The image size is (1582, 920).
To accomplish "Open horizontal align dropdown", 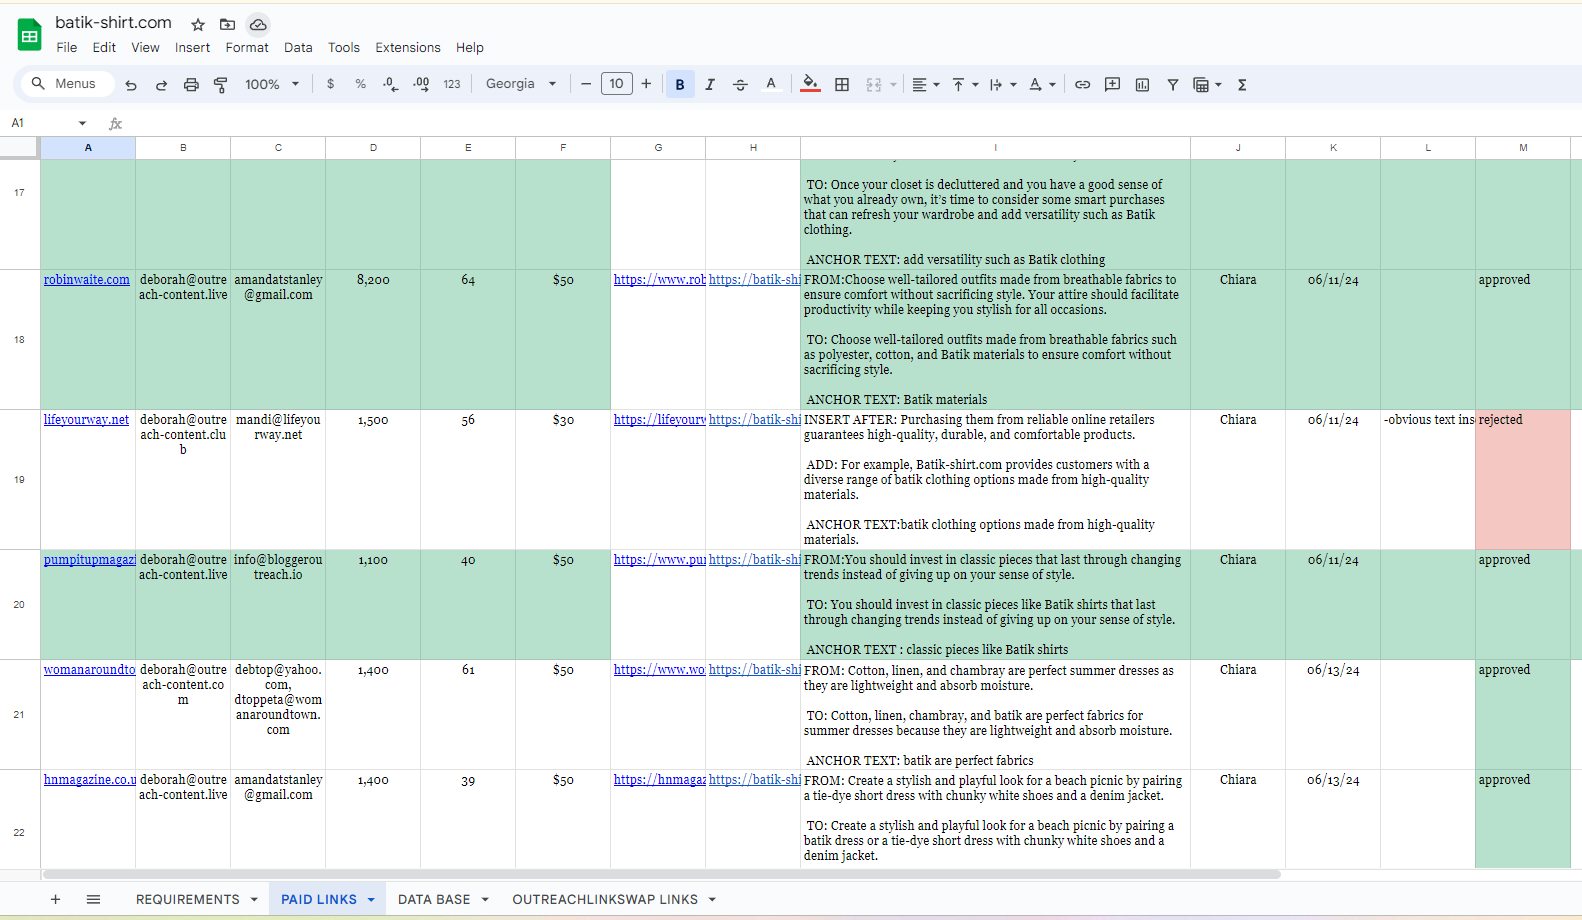I will click(x=926, y=85).
